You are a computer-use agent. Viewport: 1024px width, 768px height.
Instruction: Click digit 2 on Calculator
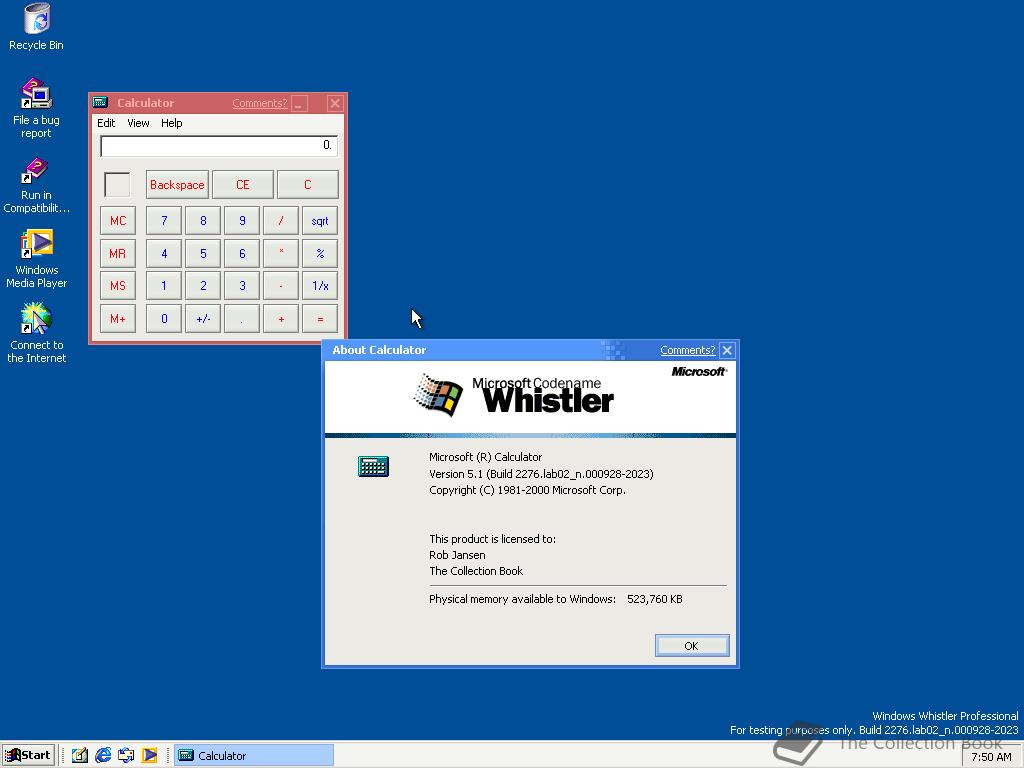(203, 286)
